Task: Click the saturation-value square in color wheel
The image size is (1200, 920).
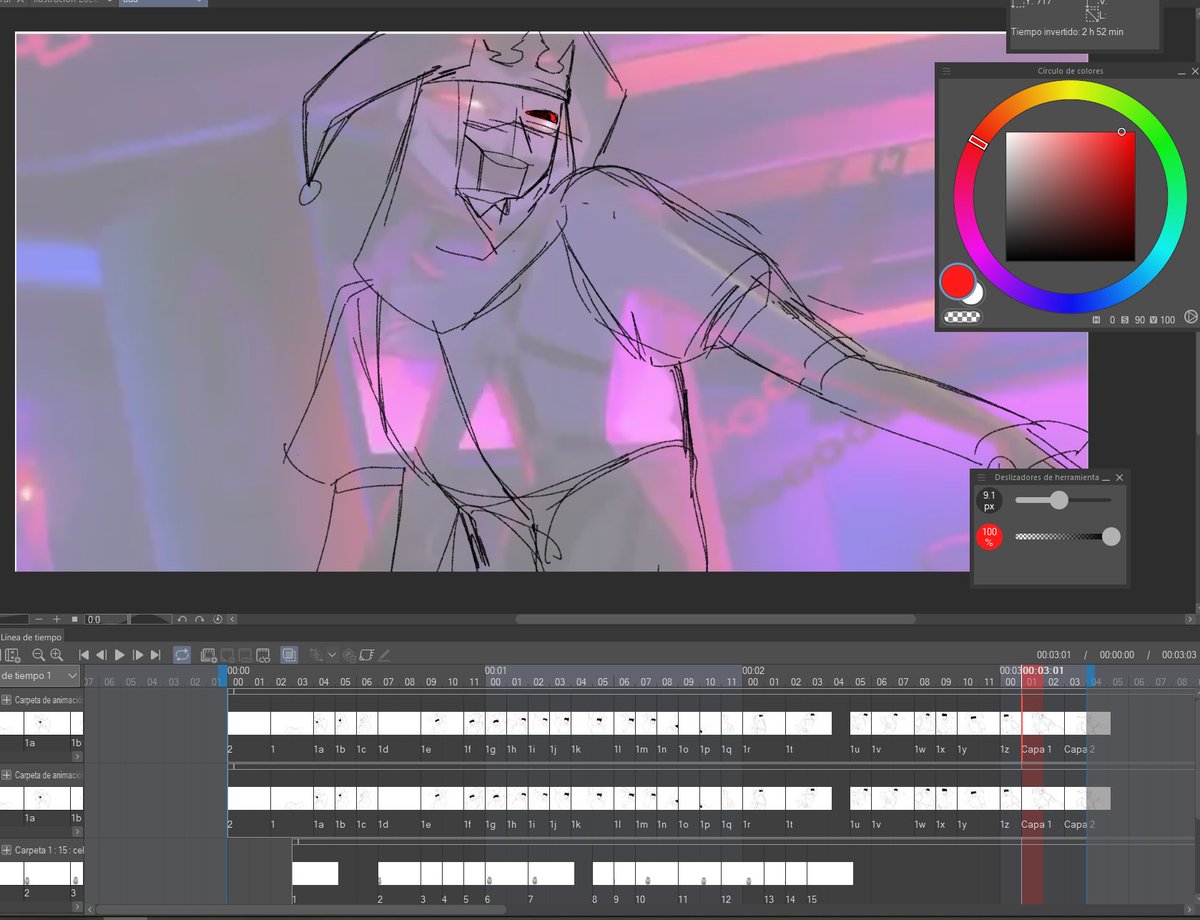Action: (x=1070, y=196)
